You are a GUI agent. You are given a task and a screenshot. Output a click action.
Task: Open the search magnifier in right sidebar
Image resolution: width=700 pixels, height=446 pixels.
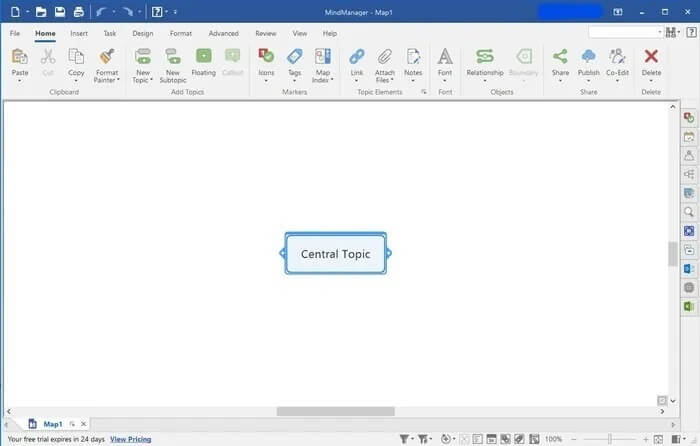[x=689, y=212]
